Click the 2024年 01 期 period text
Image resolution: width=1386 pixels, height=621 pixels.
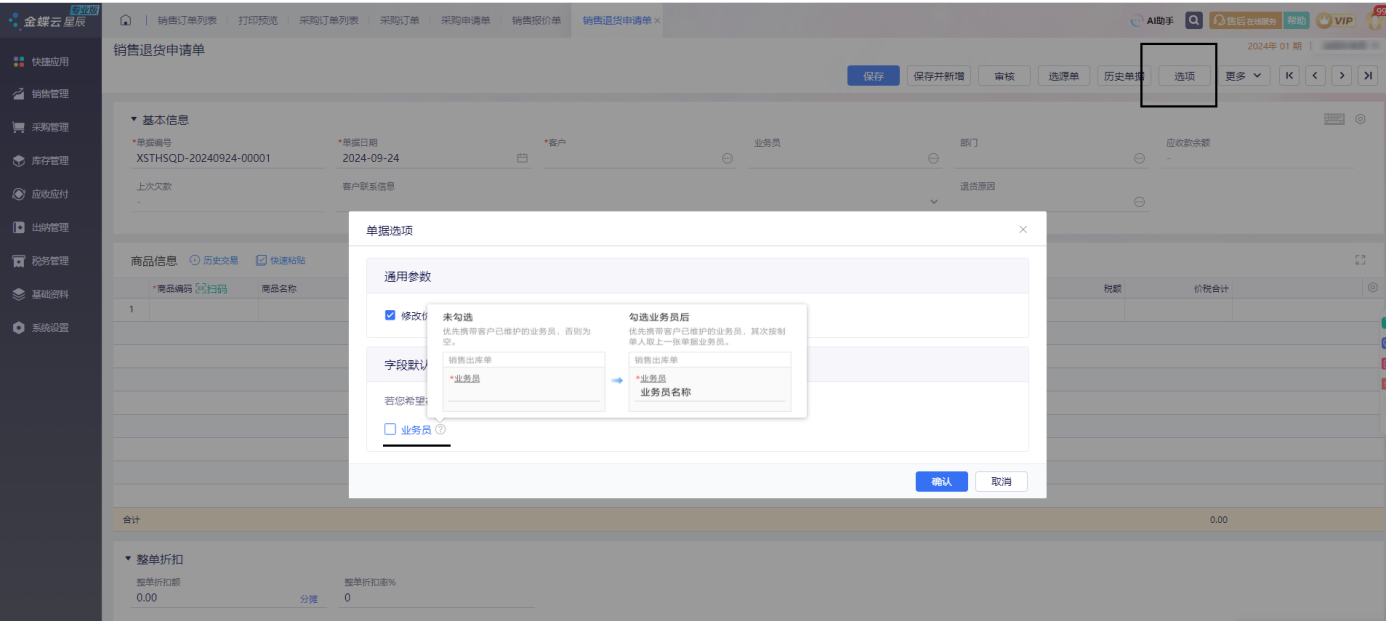1275,46
